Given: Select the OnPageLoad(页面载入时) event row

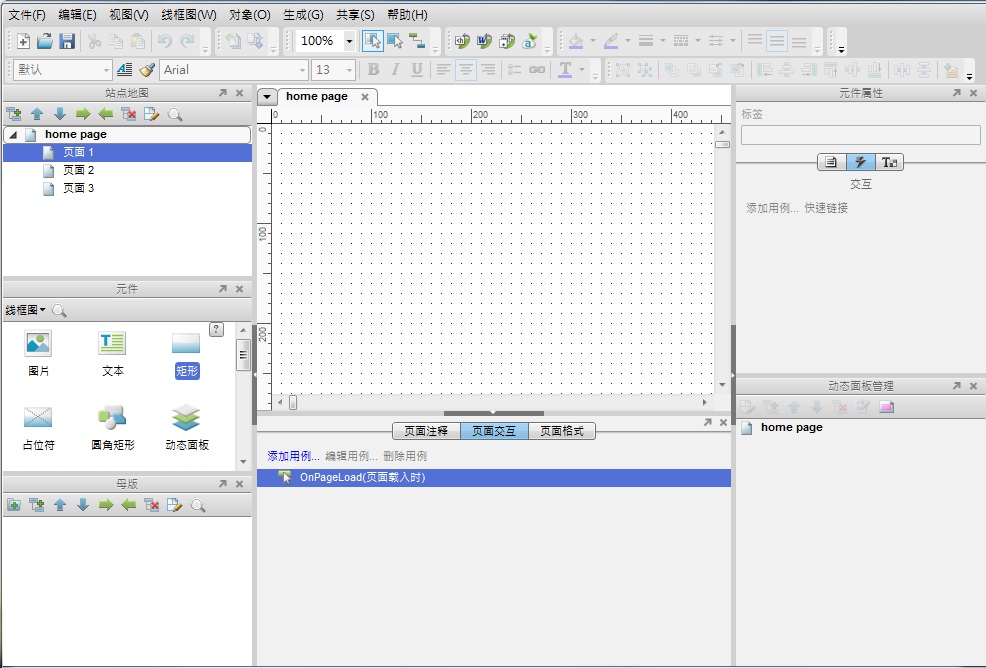Looking at the screenshot, I should [494, 477].
